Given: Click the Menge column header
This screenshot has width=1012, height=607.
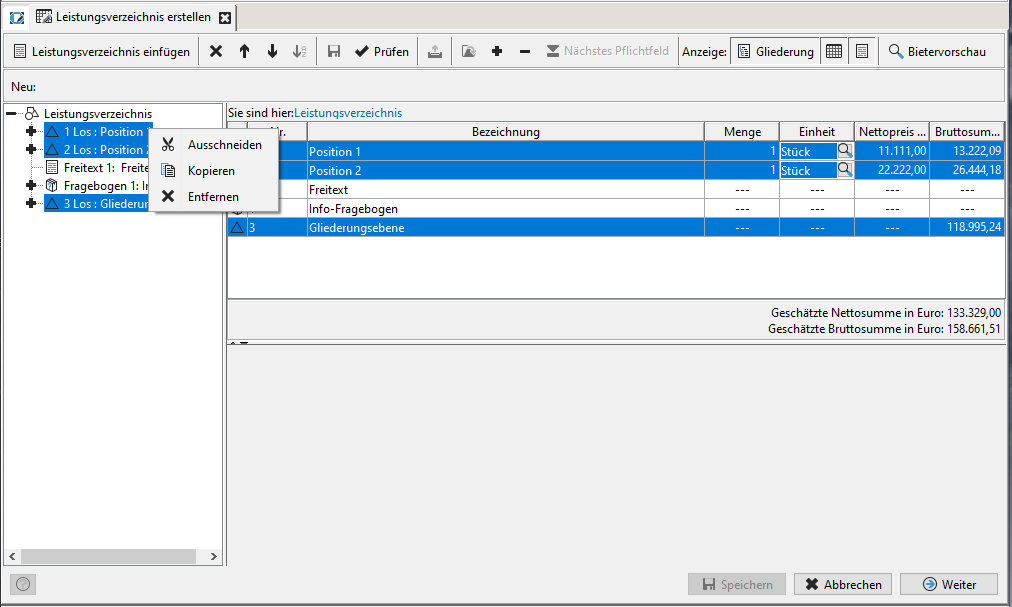Looking at the screenshot, I should click(x=742, y=132).
